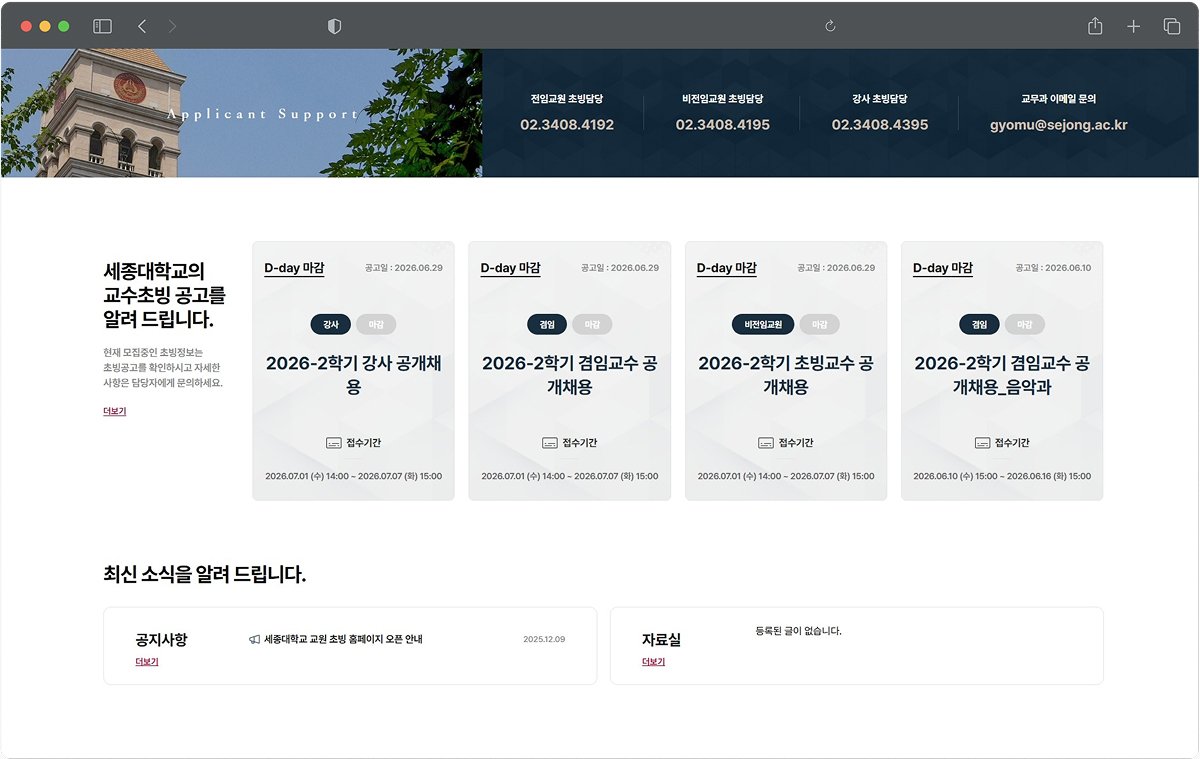
Task: Click 마감 badge next to 강사 badge
Action: (376, 324)
